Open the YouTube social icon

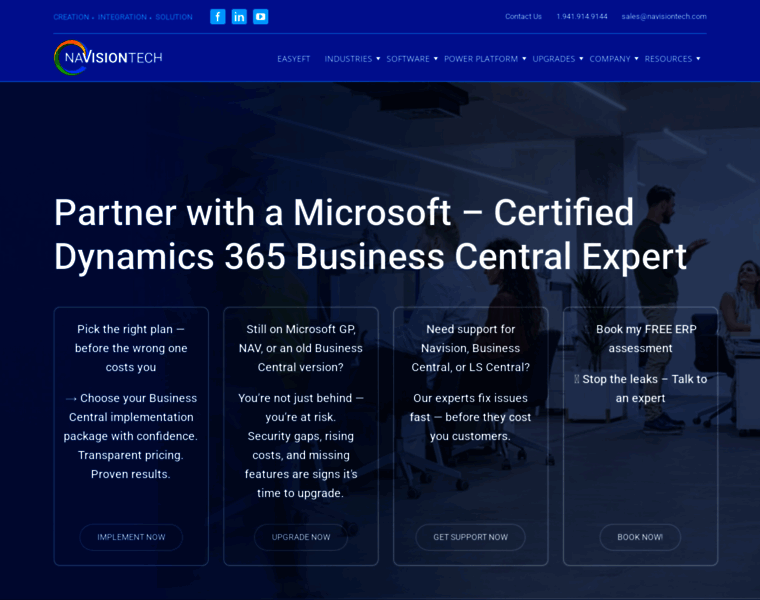pyautogui.click(x=260, y=17)
